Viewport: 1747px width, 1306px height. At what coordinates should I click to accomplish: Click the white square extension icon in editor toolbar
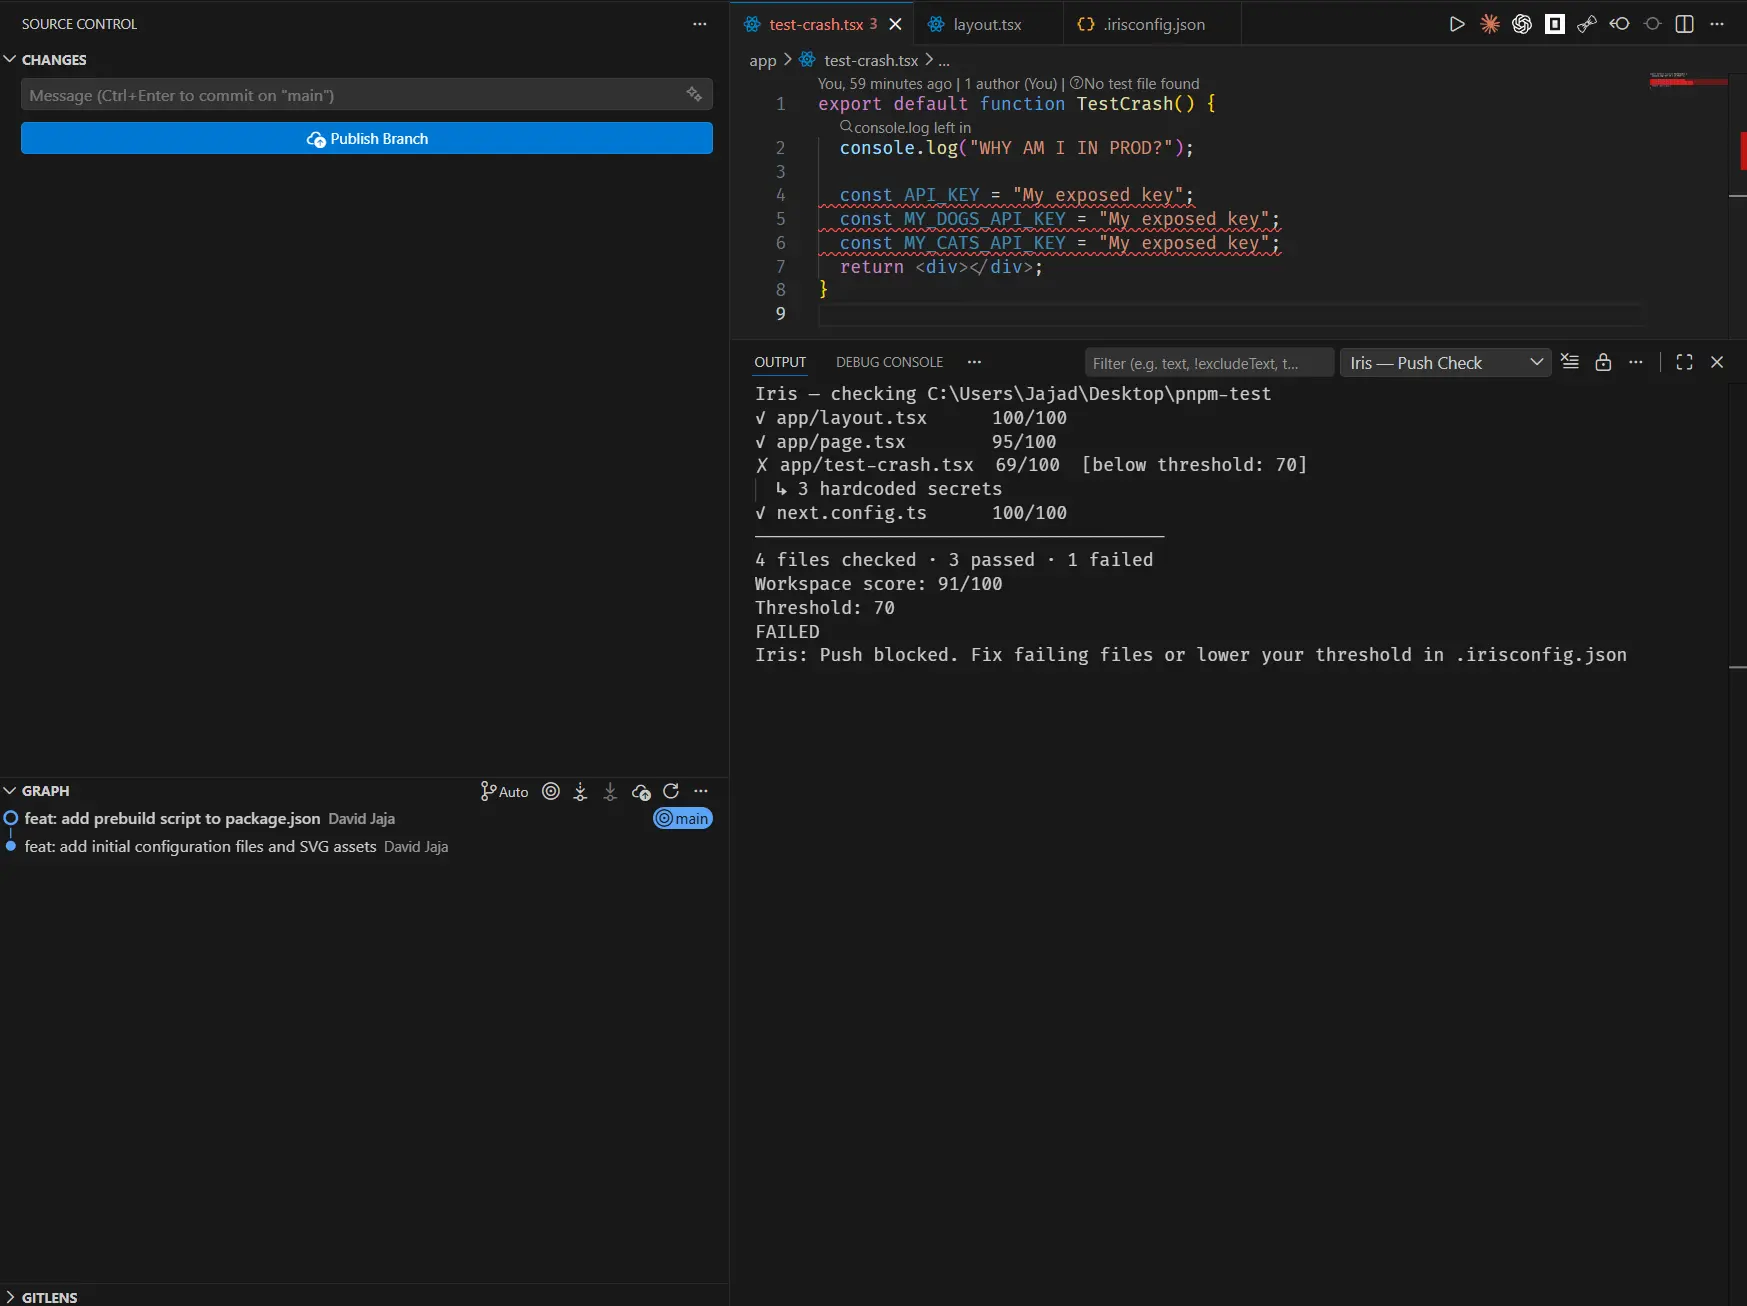[1555, 24]
